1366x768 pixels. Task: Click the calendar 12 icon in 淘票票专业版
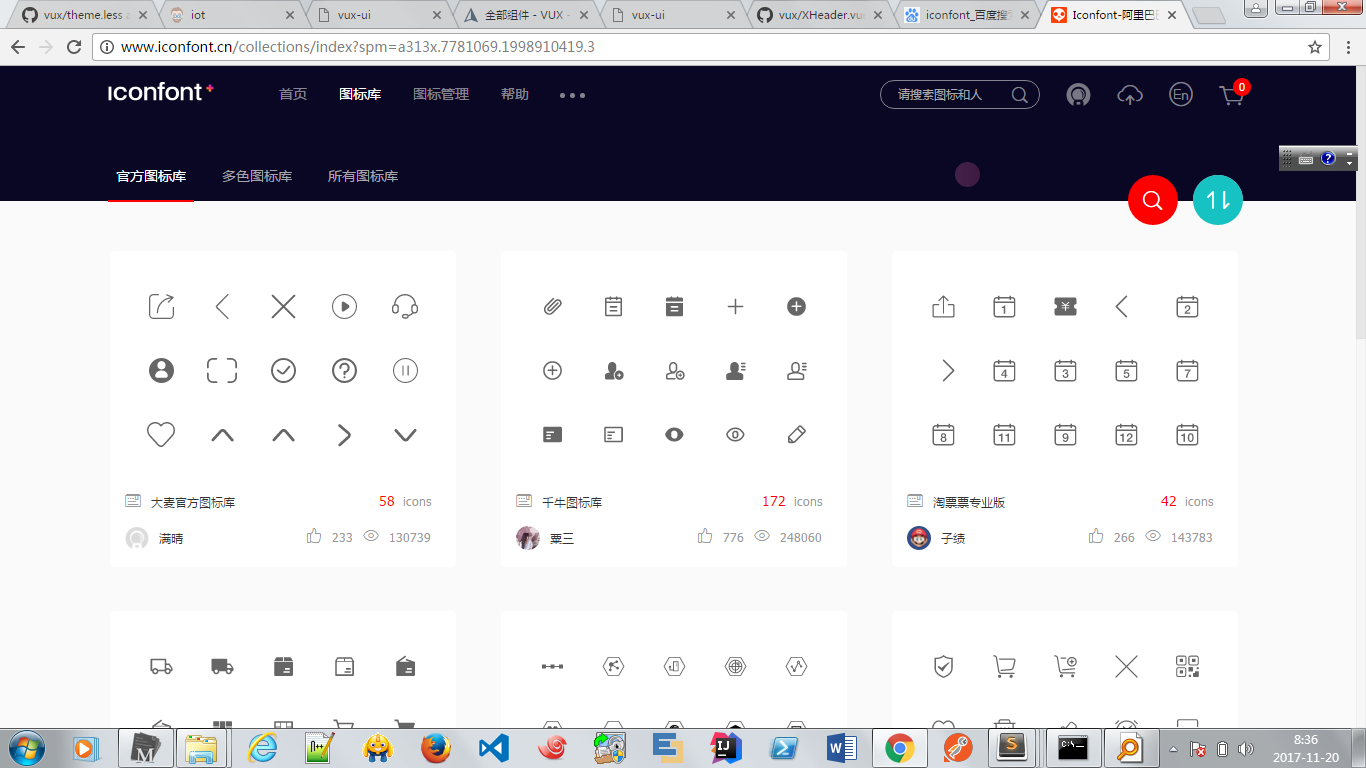(x=1126, y=434)
